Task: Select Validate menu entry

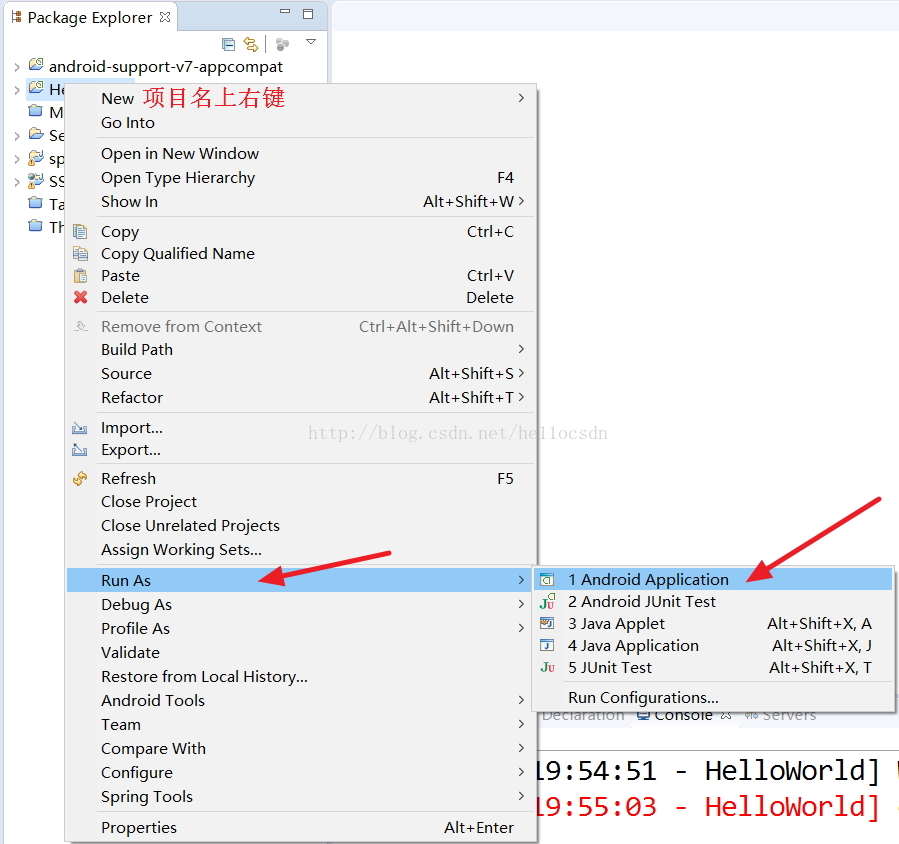Action: [x=301, y=652]
